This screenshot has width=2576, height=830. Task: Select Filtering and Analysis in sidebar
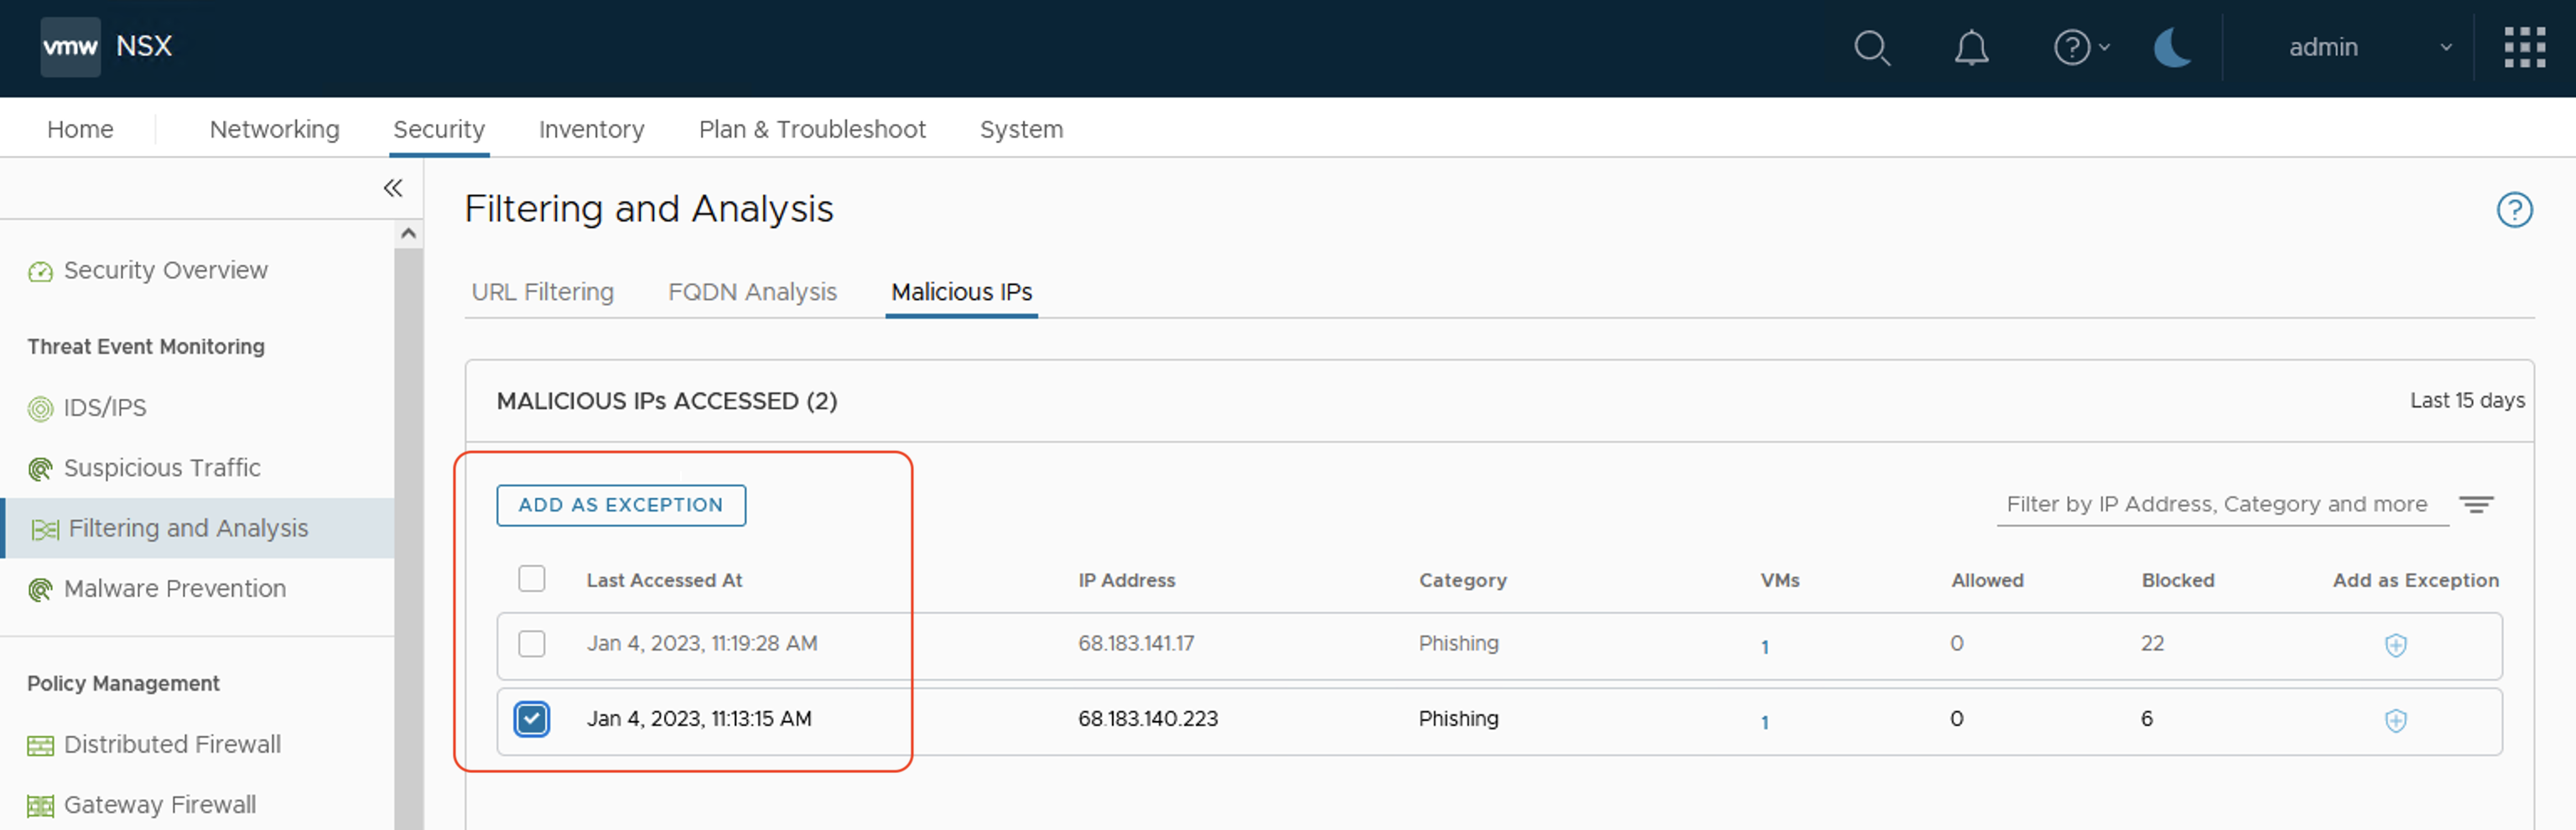click(188, 527)
